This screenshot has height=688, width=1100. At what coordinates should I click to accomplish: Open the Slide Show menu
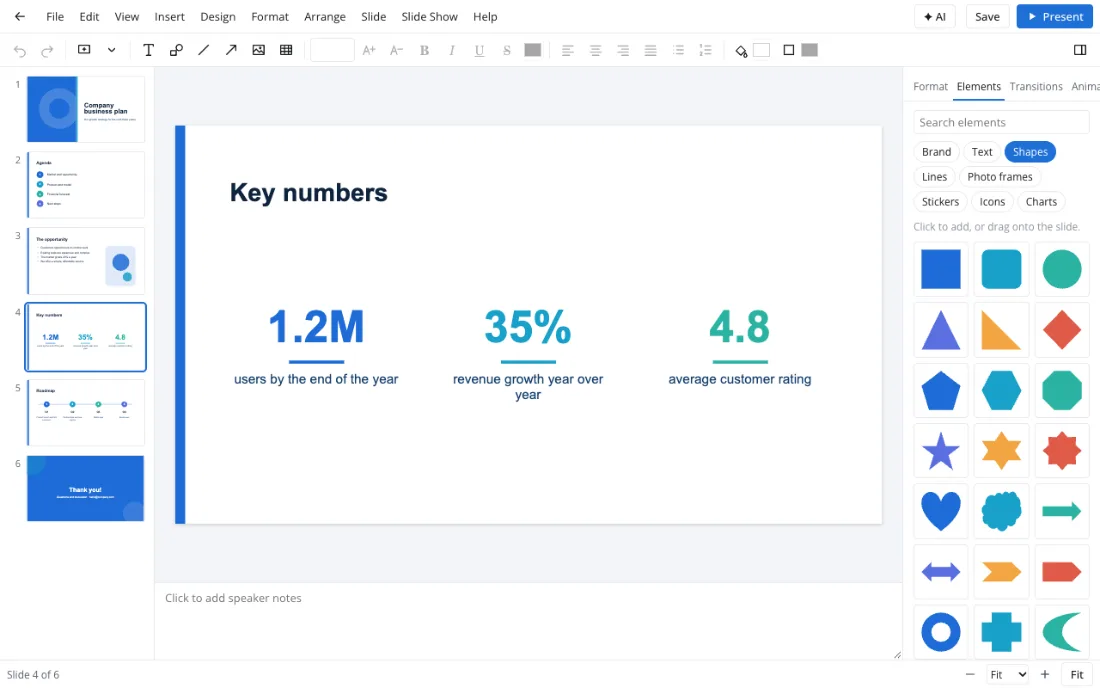click(x=429, y=16)
